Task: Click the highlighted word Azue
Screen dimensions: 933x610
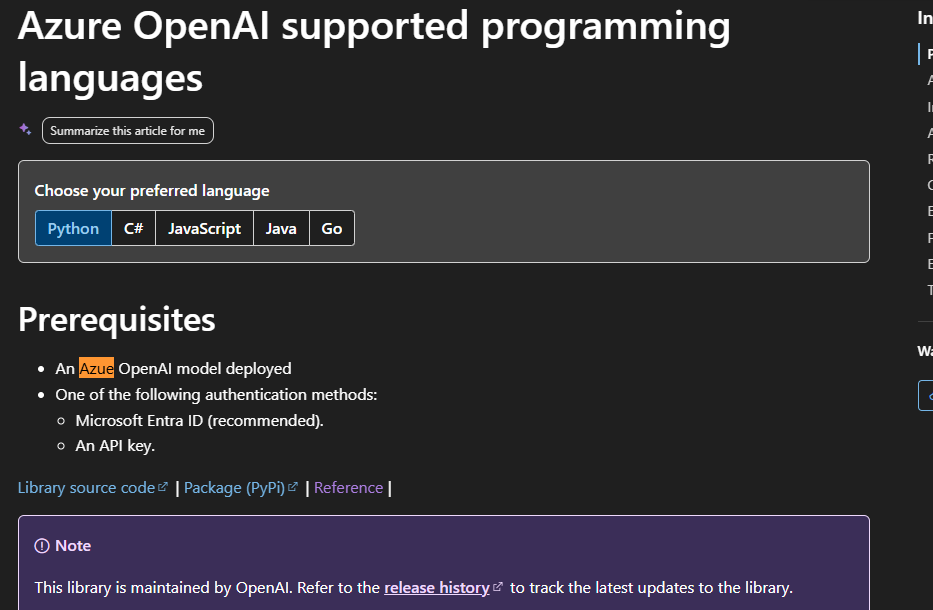Action: (x=96, y=369)
